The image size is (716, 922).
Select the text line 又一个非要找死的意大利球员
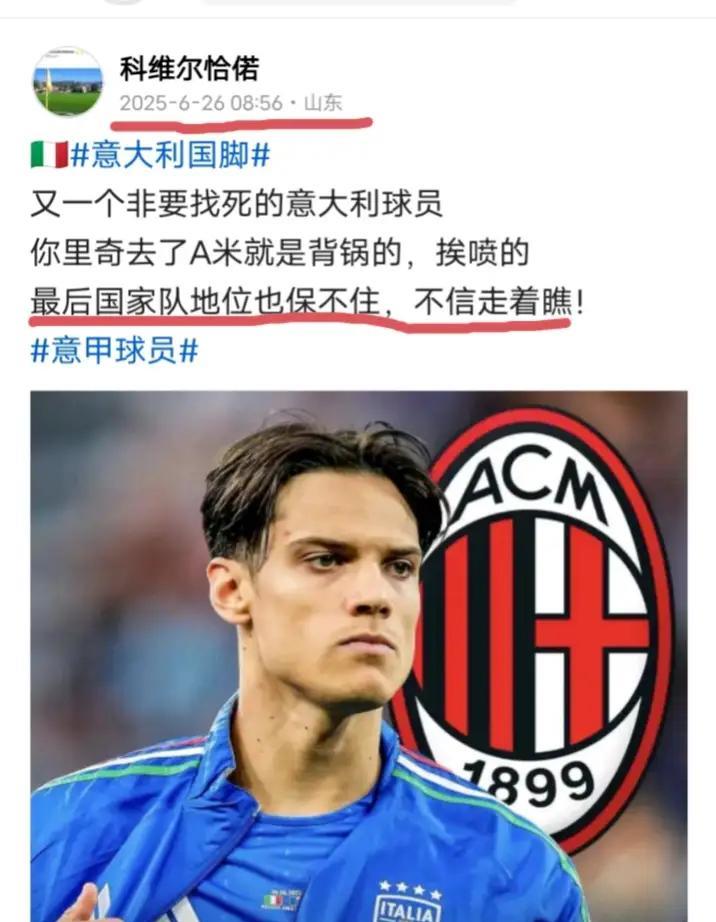pos(236,204)
